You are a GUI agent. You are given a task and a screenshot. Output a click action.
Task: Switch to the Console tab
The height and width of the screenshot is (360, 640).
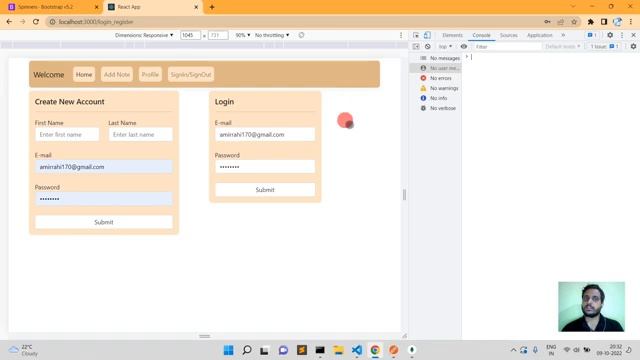pos(481,35)
